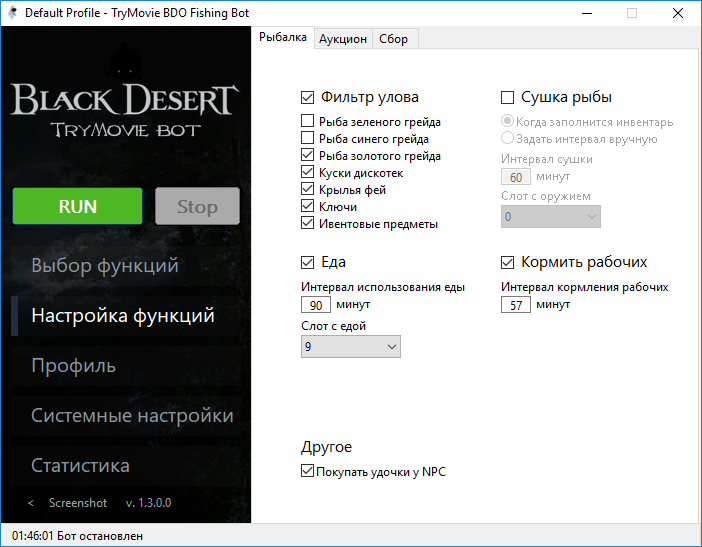Screen dimensions: 702x547
Task: Switch to the Аукцион tab
Action: pyautogui.click(x=342, y=39)
